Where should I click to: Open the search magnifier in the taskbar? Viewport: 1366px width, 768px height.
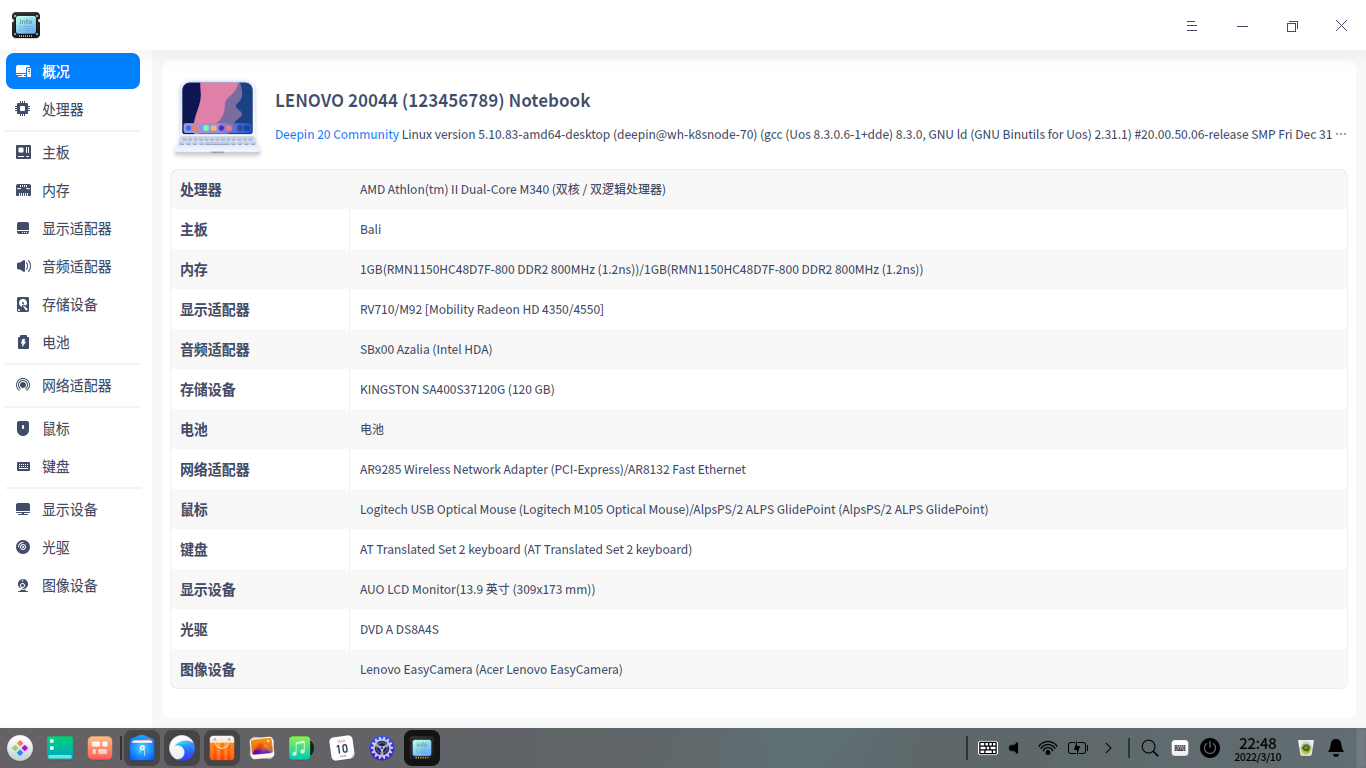point(1150,748)
